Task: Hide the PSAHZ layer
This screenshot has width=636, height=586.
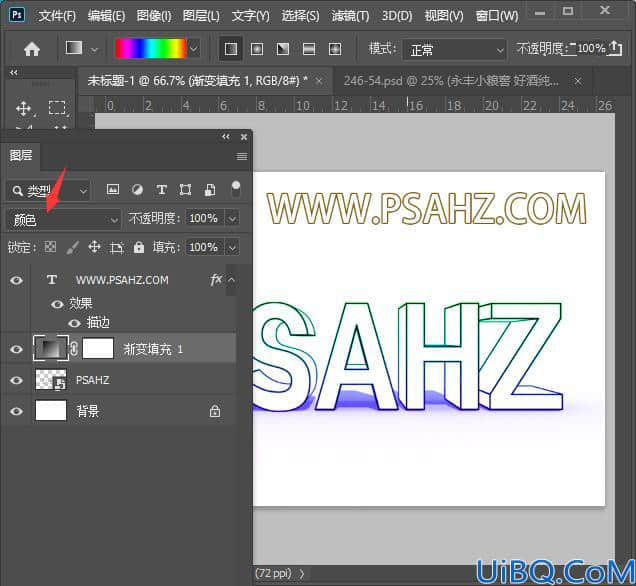Action: click(x=16, y=380)
